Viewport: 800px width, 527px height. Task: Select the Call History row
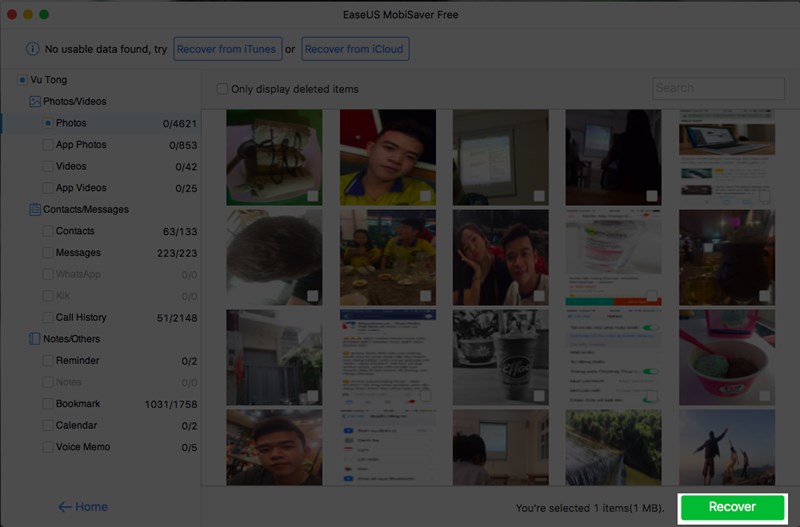point(101,317)
